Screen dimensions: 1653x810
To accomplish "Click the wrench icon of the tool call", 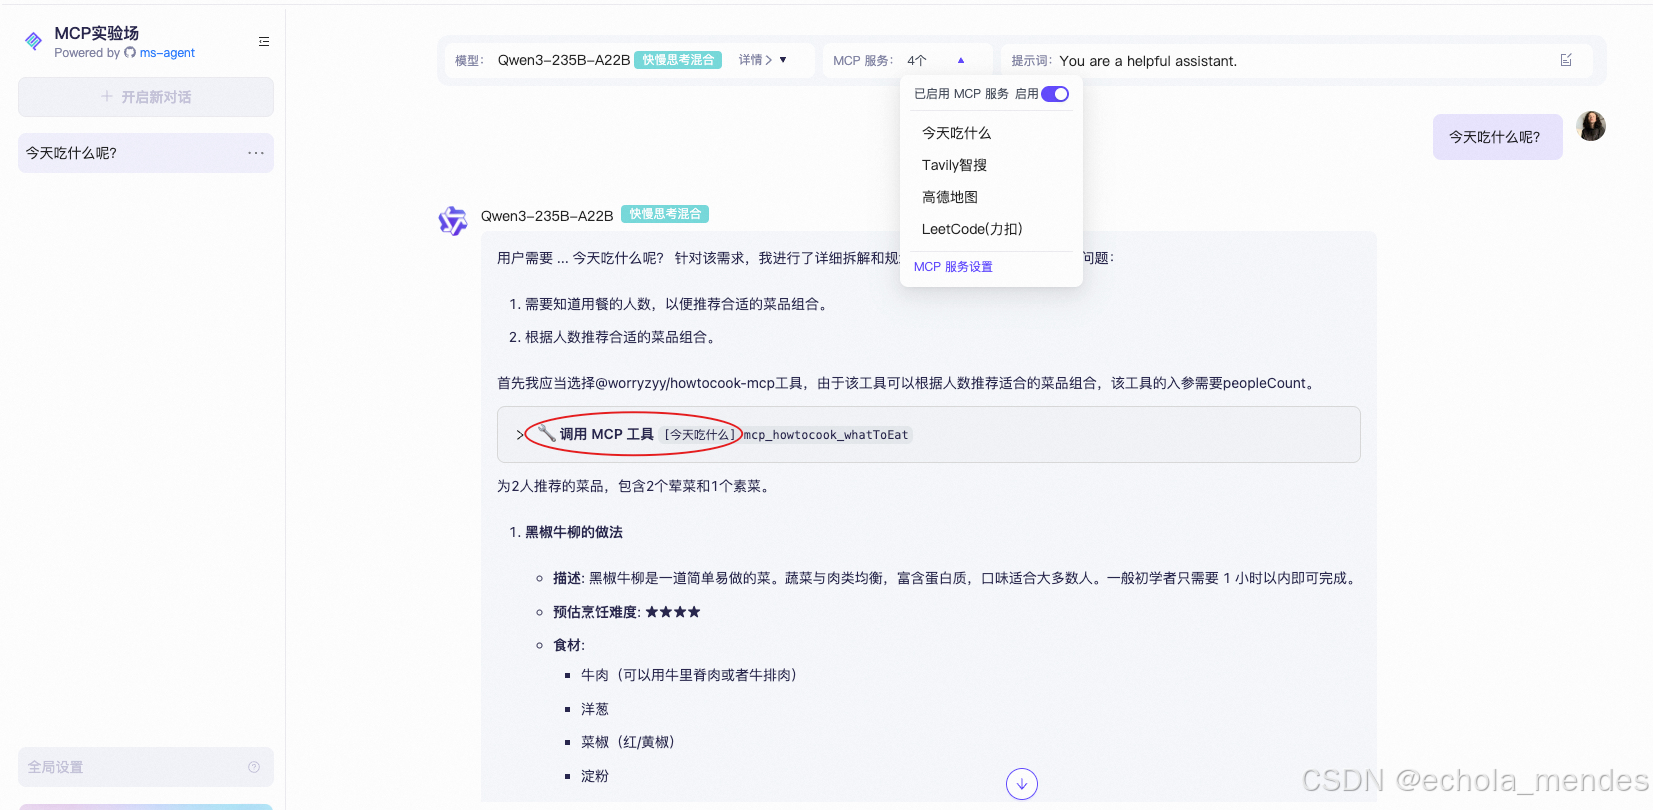I will 546,434.
